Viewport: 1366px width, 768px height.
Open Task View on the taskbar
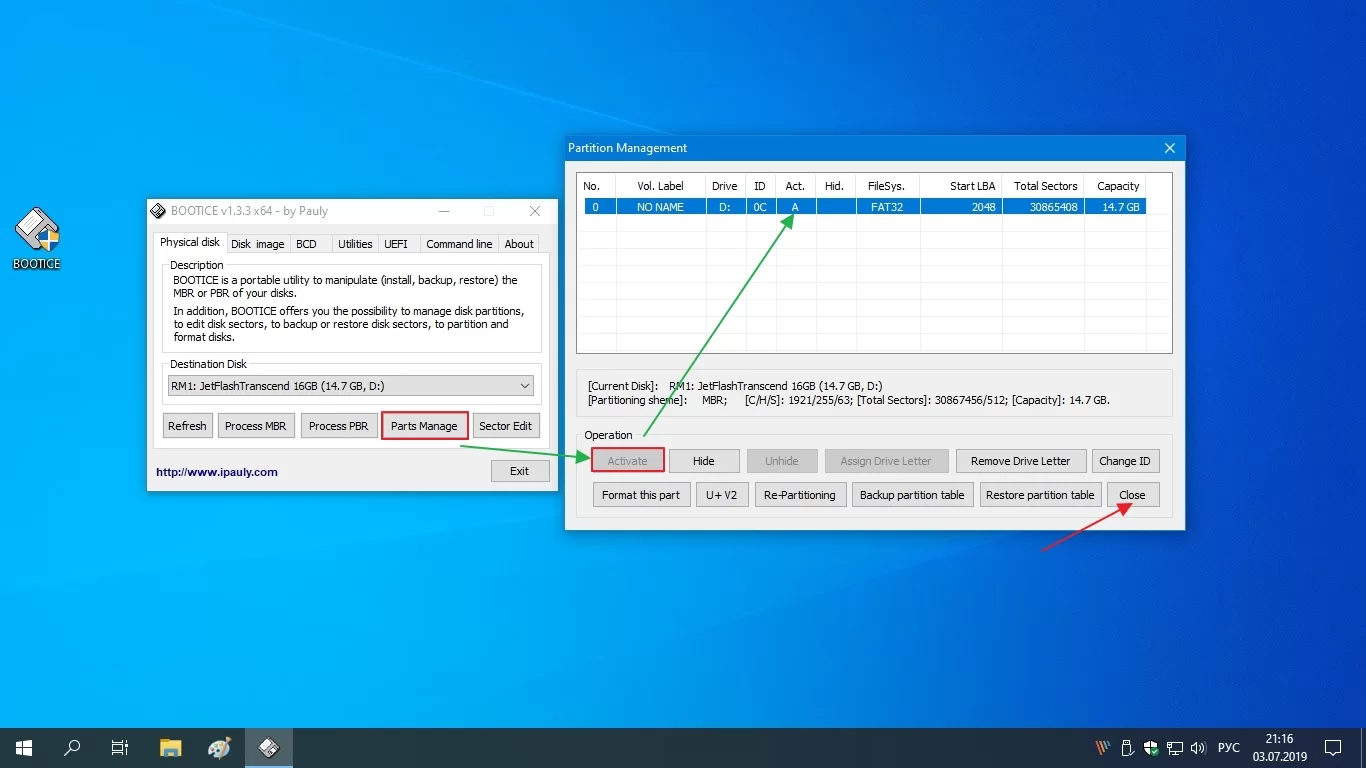120,748
